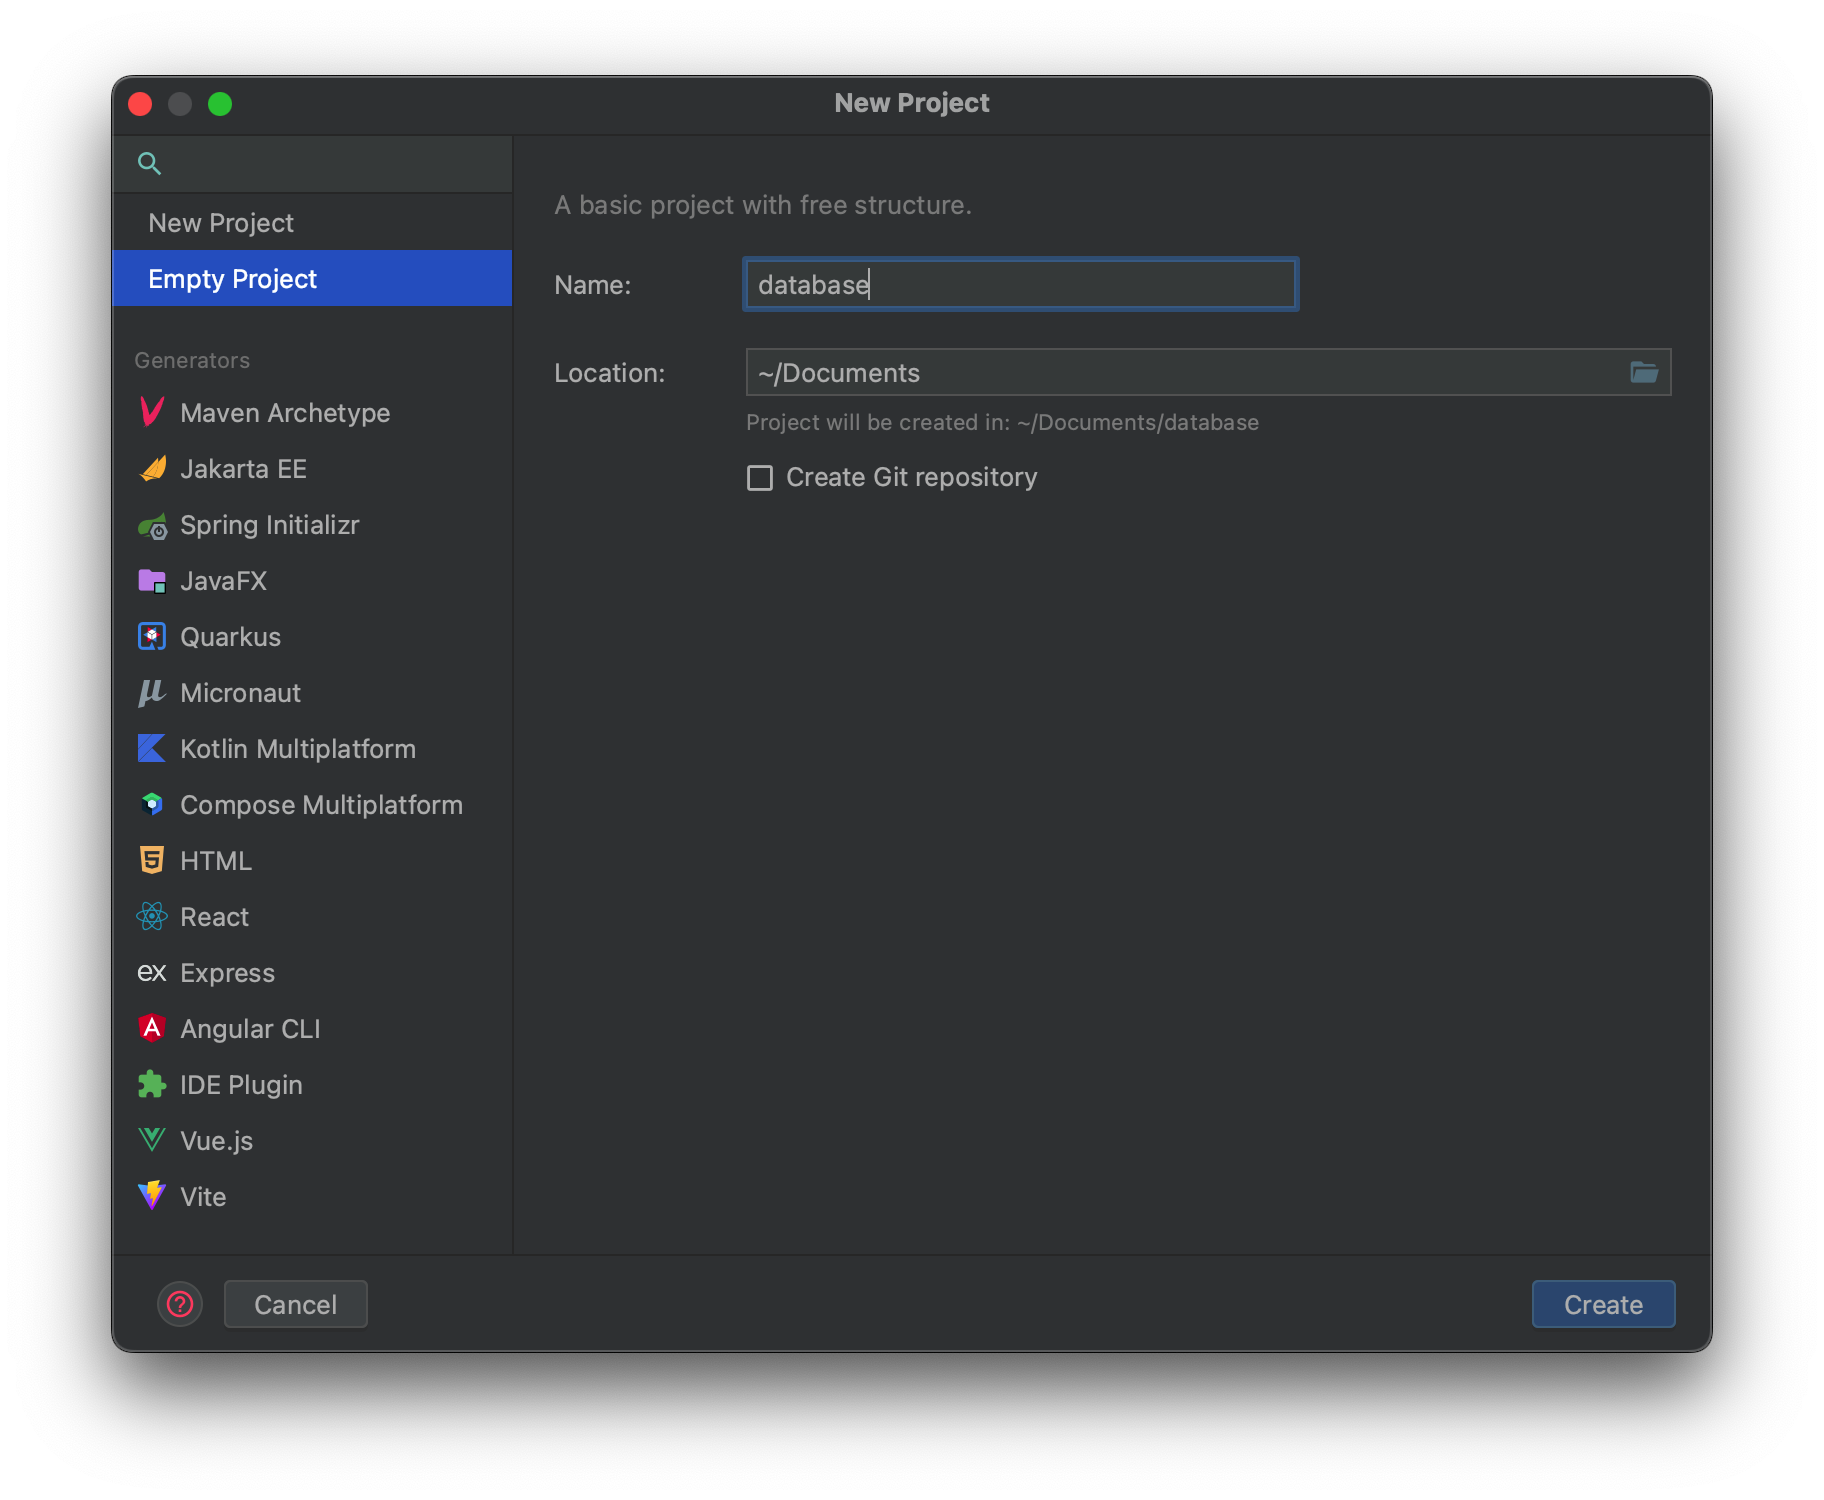Viewport: 1824px width, 1500px height.
Task: Close the New Project dialog window
Action: tap(141, 104)
